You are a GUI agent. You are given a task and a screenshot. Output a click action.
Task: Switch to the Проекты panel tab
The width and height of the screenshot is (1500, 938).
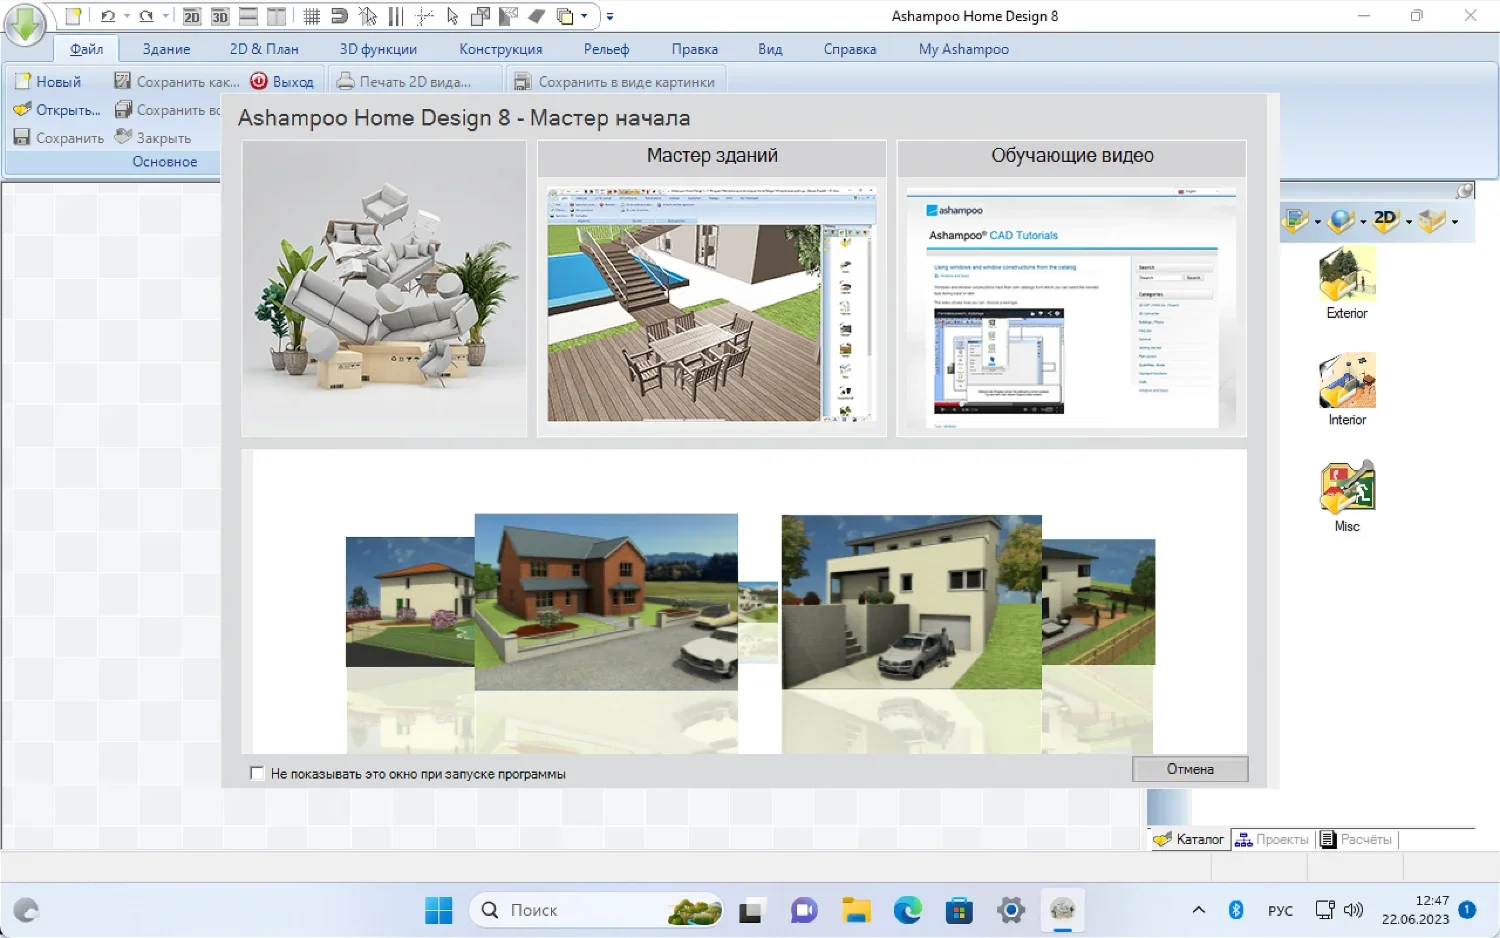[1272, 840]
